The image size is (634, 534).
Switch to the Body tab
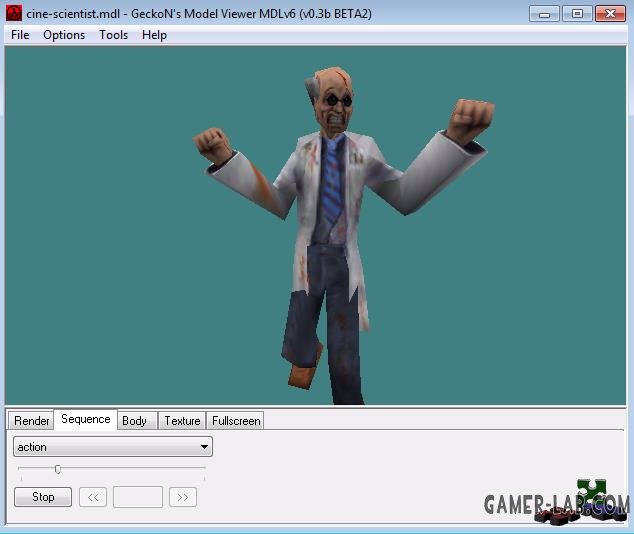pos(137,421)
